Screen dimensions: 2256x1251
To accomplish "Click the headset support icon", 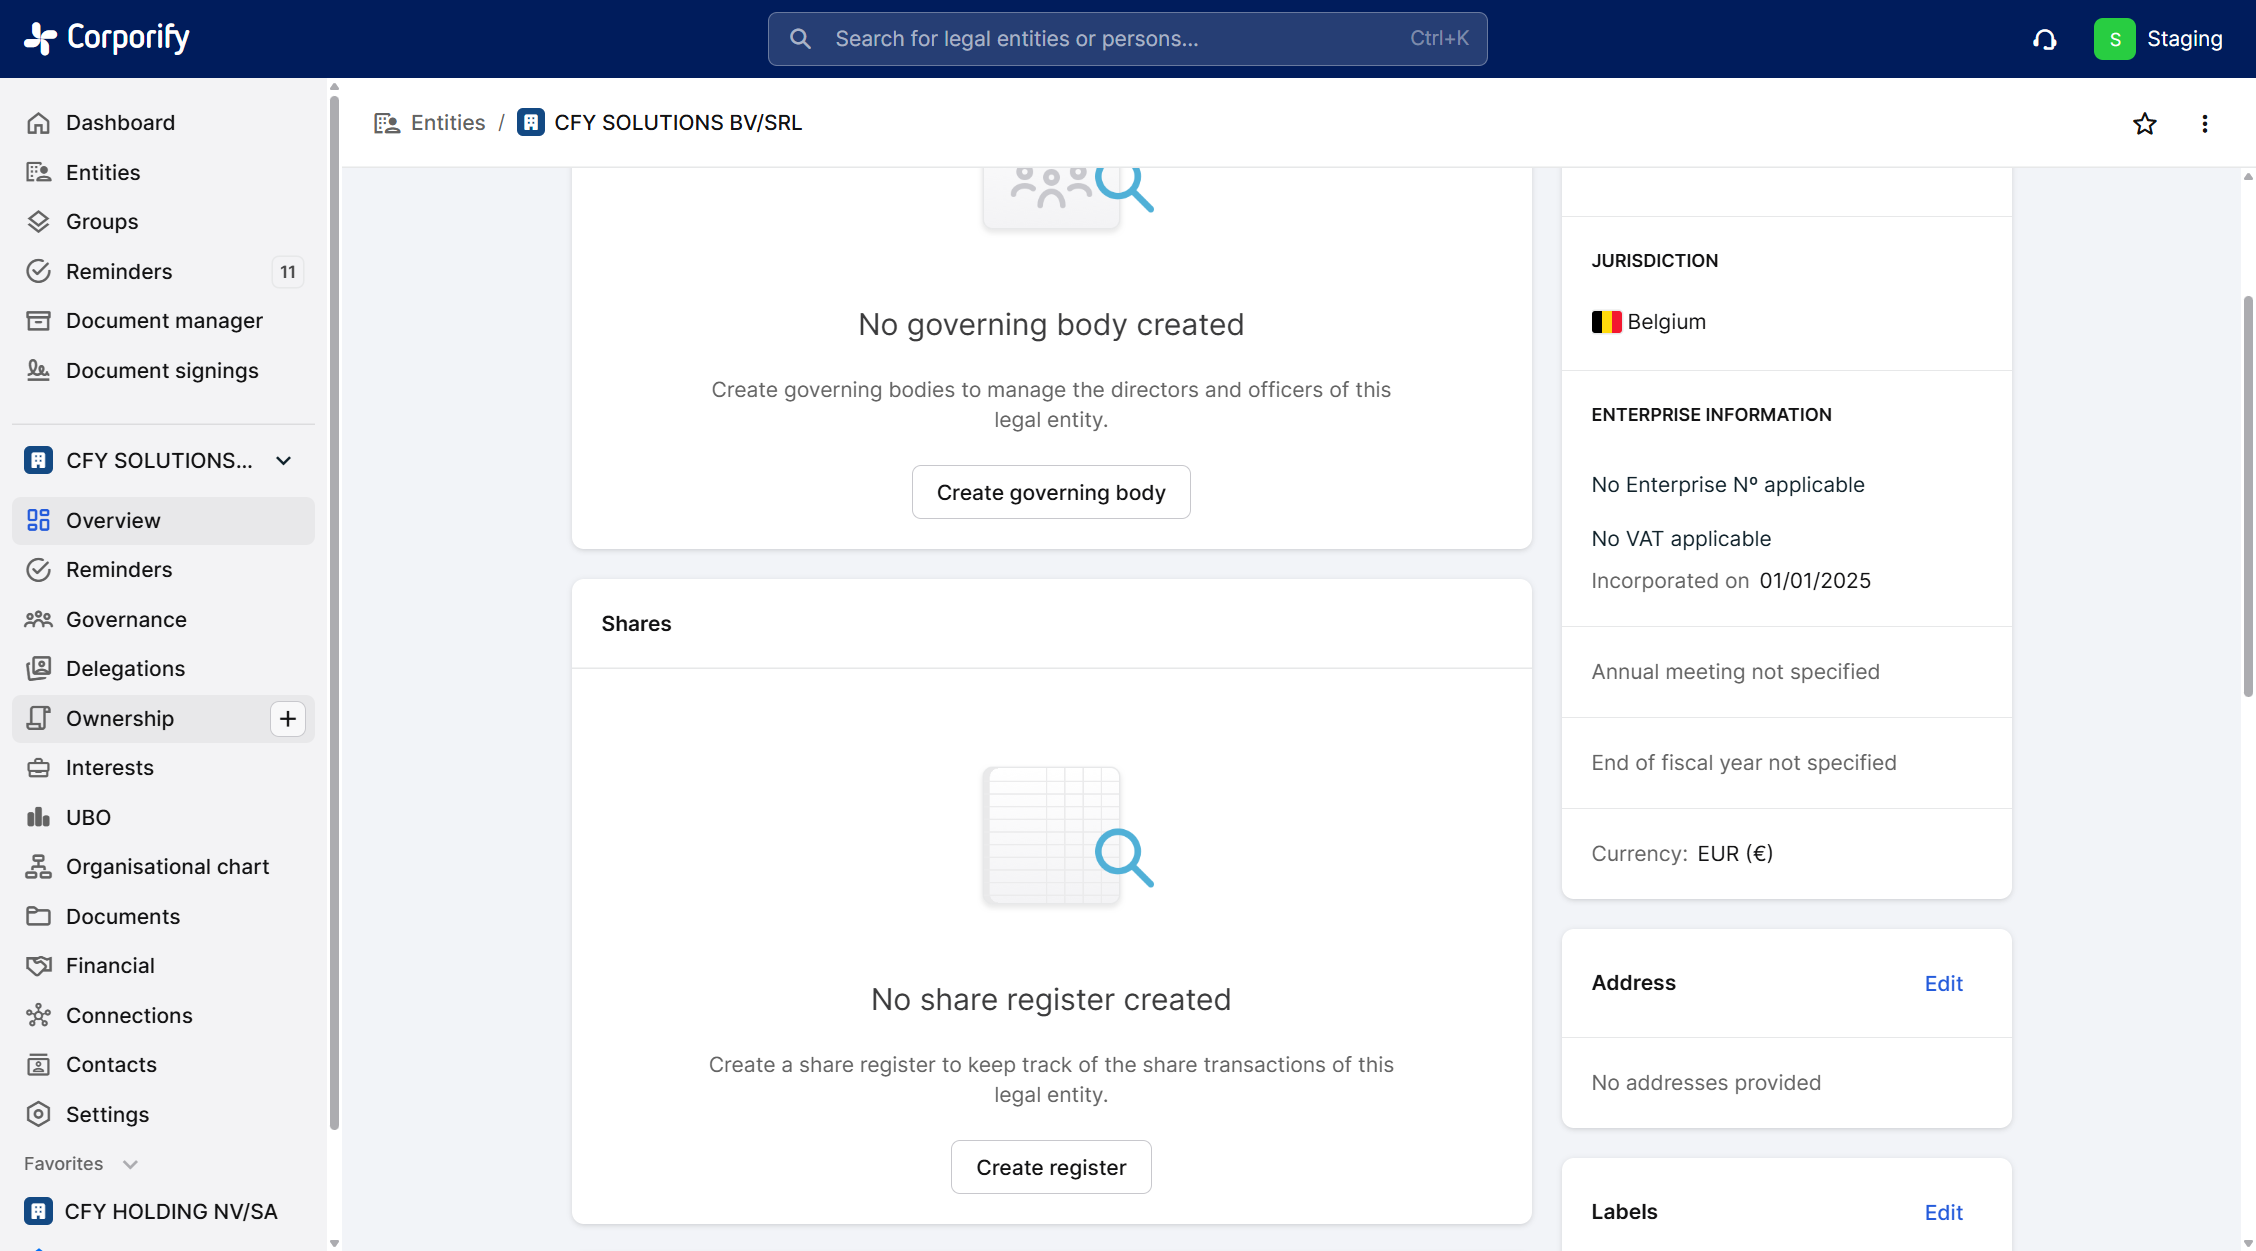I will (2044, 40).
